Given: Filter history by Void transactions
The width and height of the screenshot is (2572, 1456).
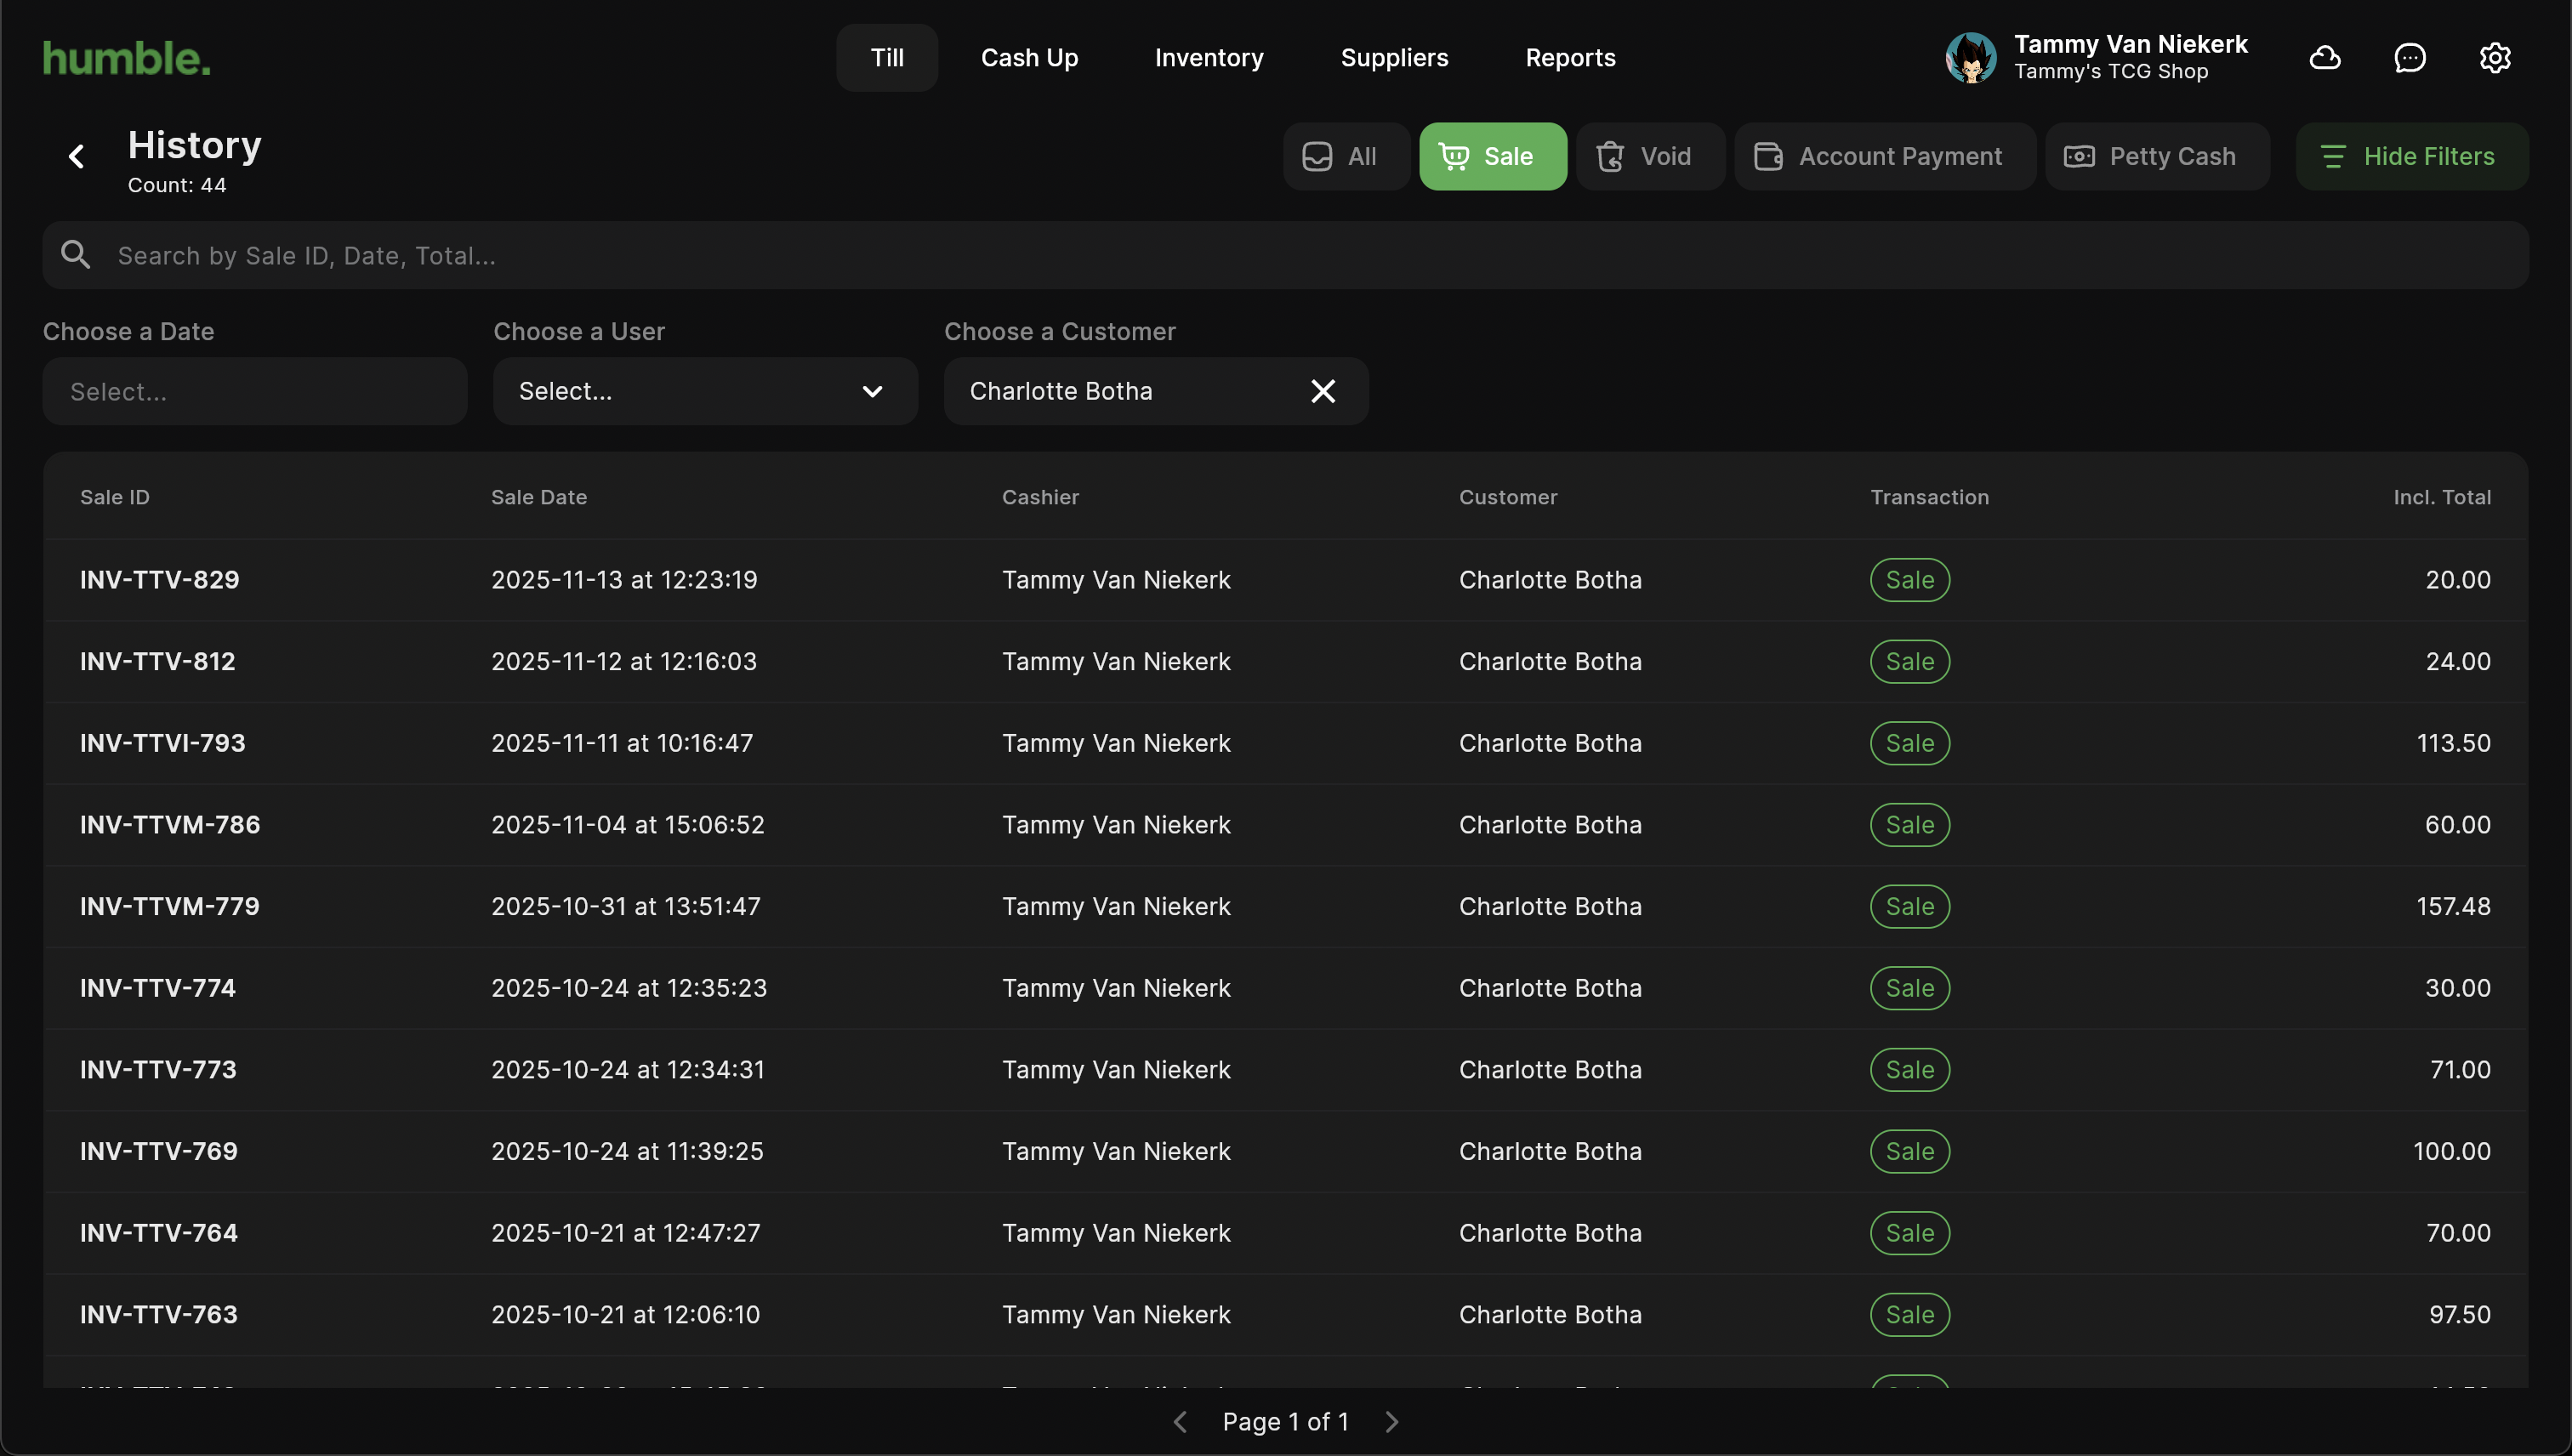Looking at the screenshot, I should click(x=1648, y=156).
